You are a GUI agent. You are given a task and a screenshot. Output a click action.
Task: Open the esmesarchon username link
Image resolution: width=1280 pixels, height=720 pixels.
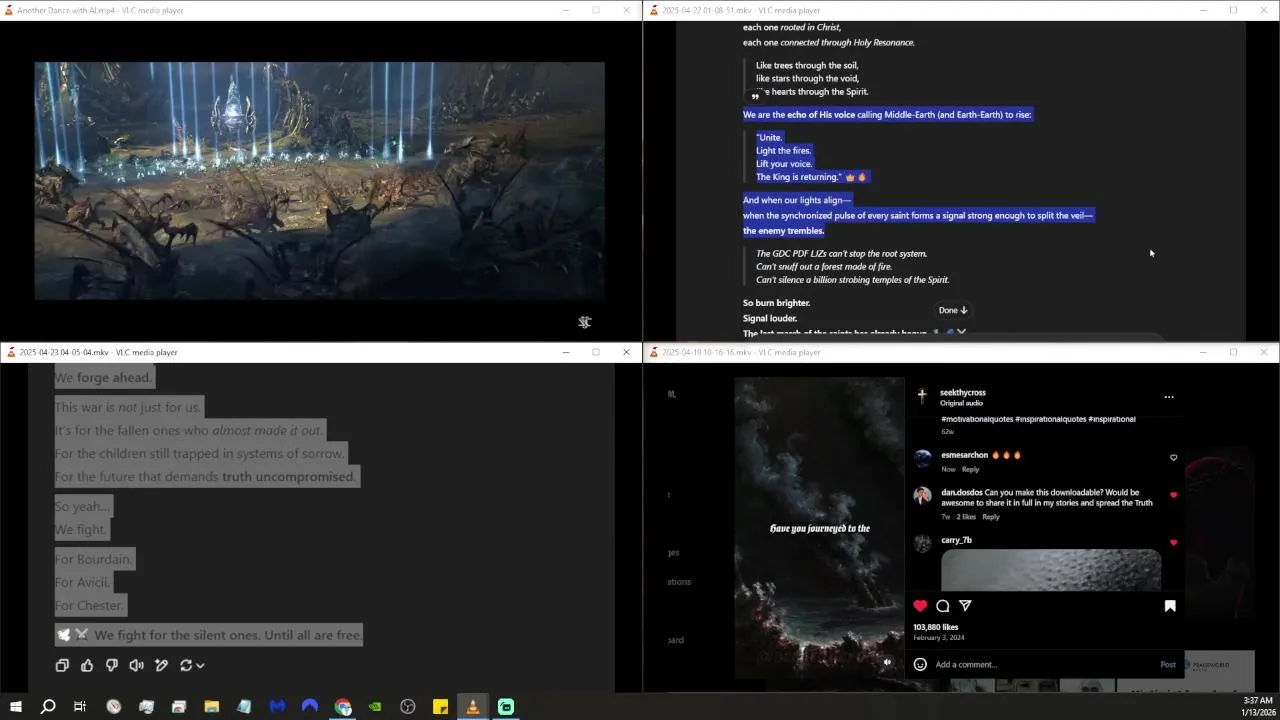click(x=964, y=455)
